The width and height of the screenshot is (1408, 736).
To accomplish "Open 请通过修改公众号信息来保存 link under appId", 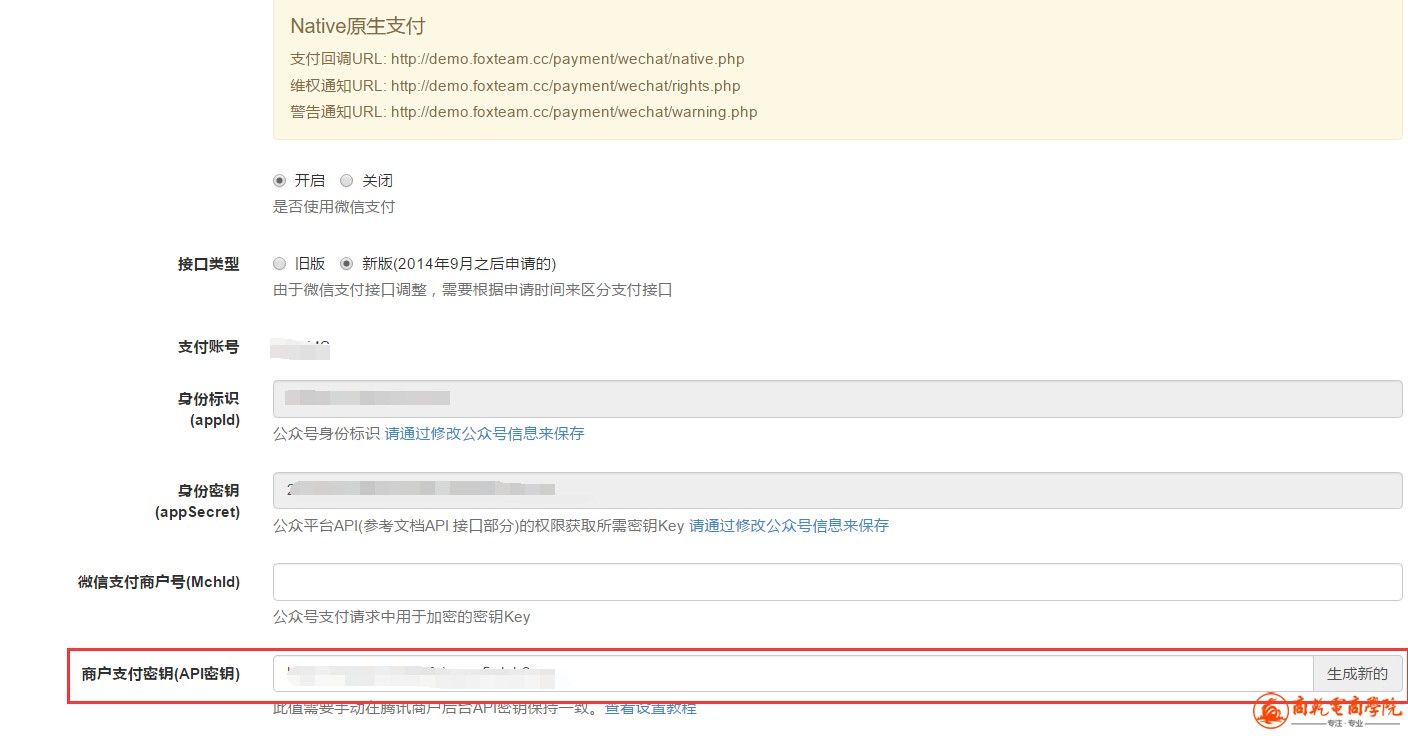I will coord(484,434).
